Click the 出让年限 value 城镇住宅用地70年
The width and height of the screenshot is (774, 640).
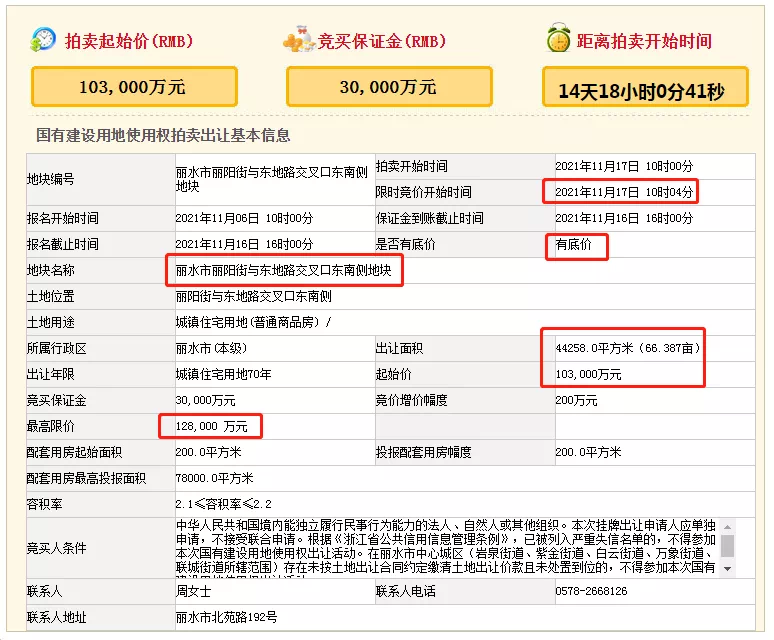pyautogui.click(x=224, y=375)
